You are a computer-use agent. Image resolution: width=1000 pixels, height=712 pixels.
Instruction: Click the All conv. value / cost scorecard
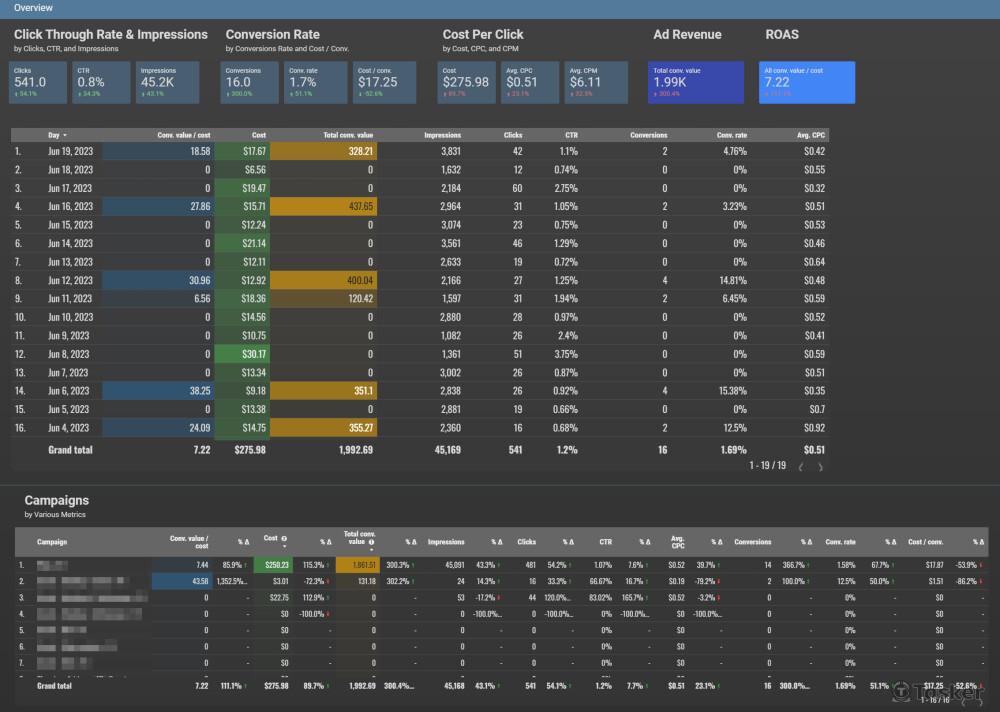click(x=807, y=82)
